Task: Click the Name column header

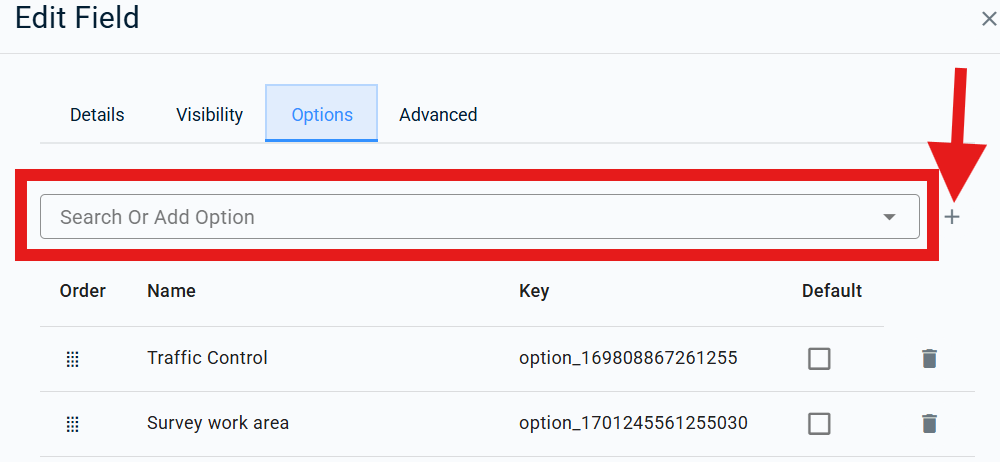Action: pos(171,291)
